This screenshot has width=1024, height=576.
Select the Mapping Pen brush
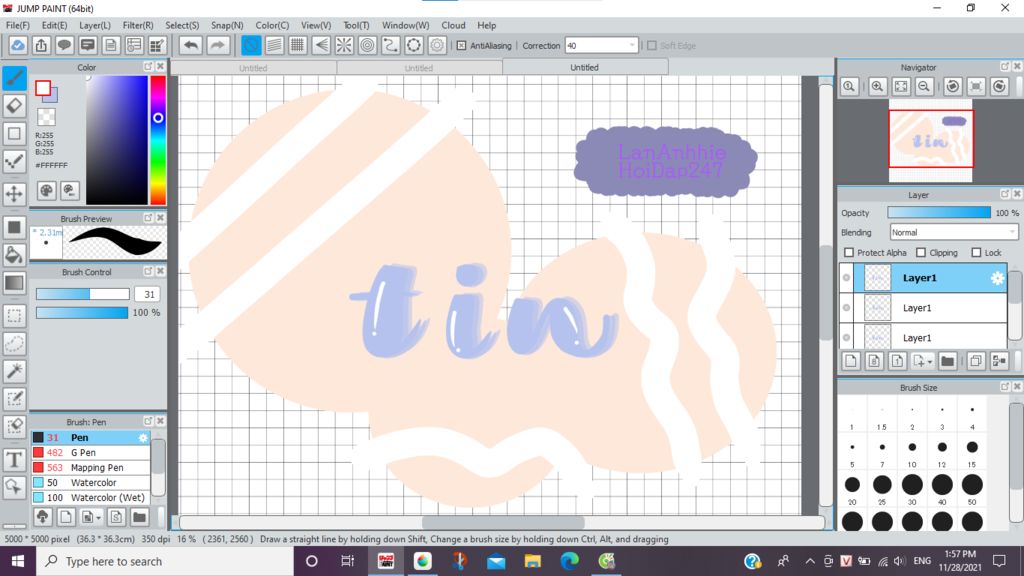(91, 468)
